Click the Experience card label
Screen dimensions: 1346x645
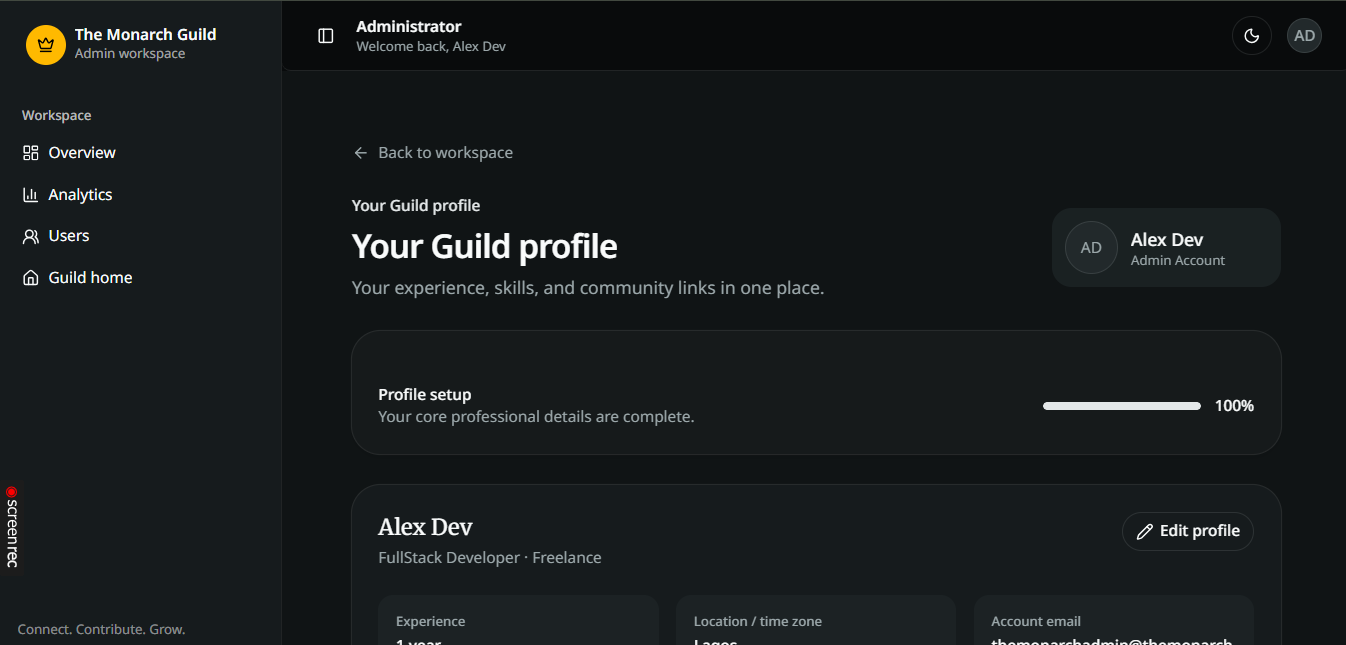[431, 622]
